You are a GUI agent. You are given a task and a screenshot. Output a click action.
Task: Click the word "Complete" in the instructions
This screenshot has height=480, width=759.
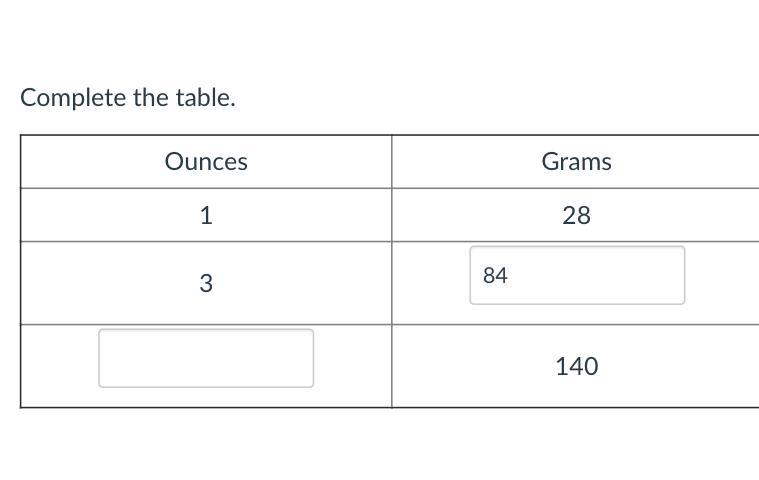(x=73, y=98)
